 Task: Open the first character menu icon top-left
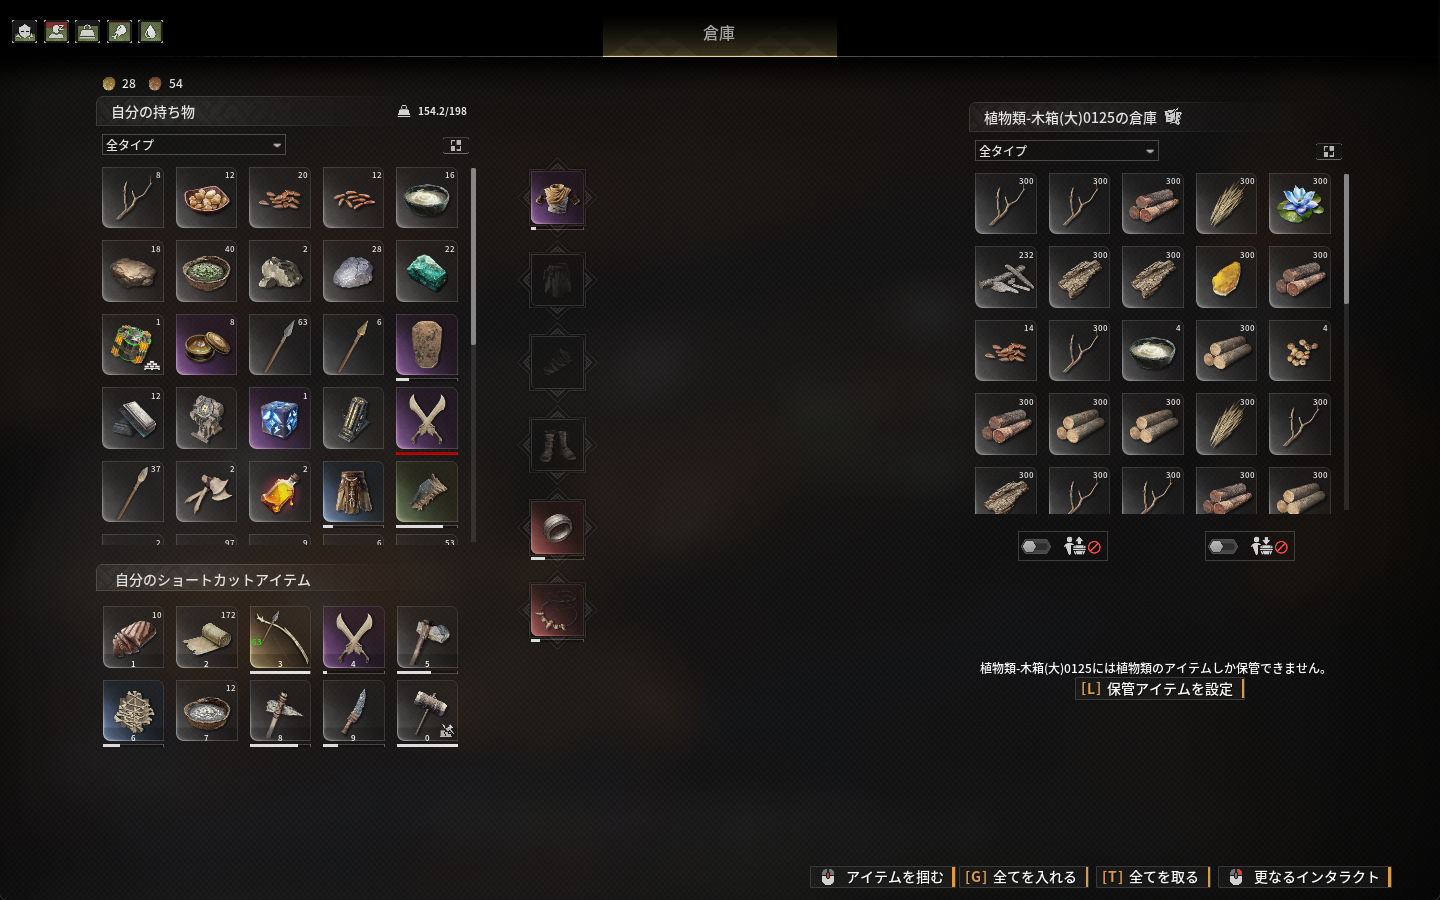point(25,31)
